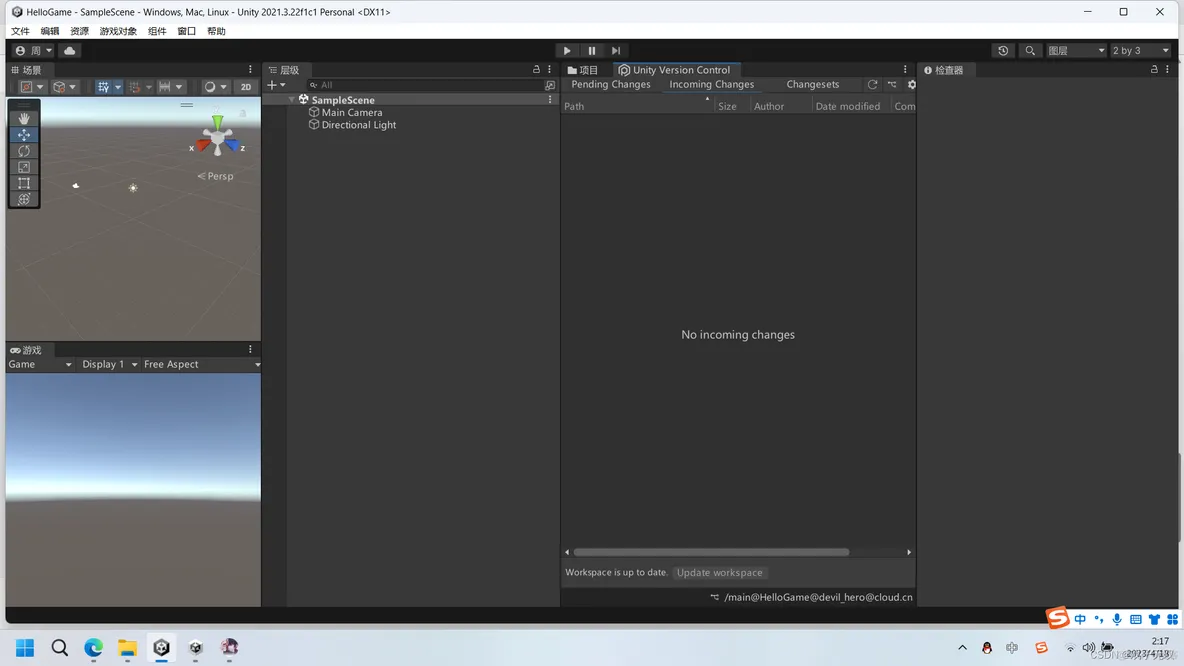Start Play mode
Screen dimensions: 1184x666
(567, 51)
